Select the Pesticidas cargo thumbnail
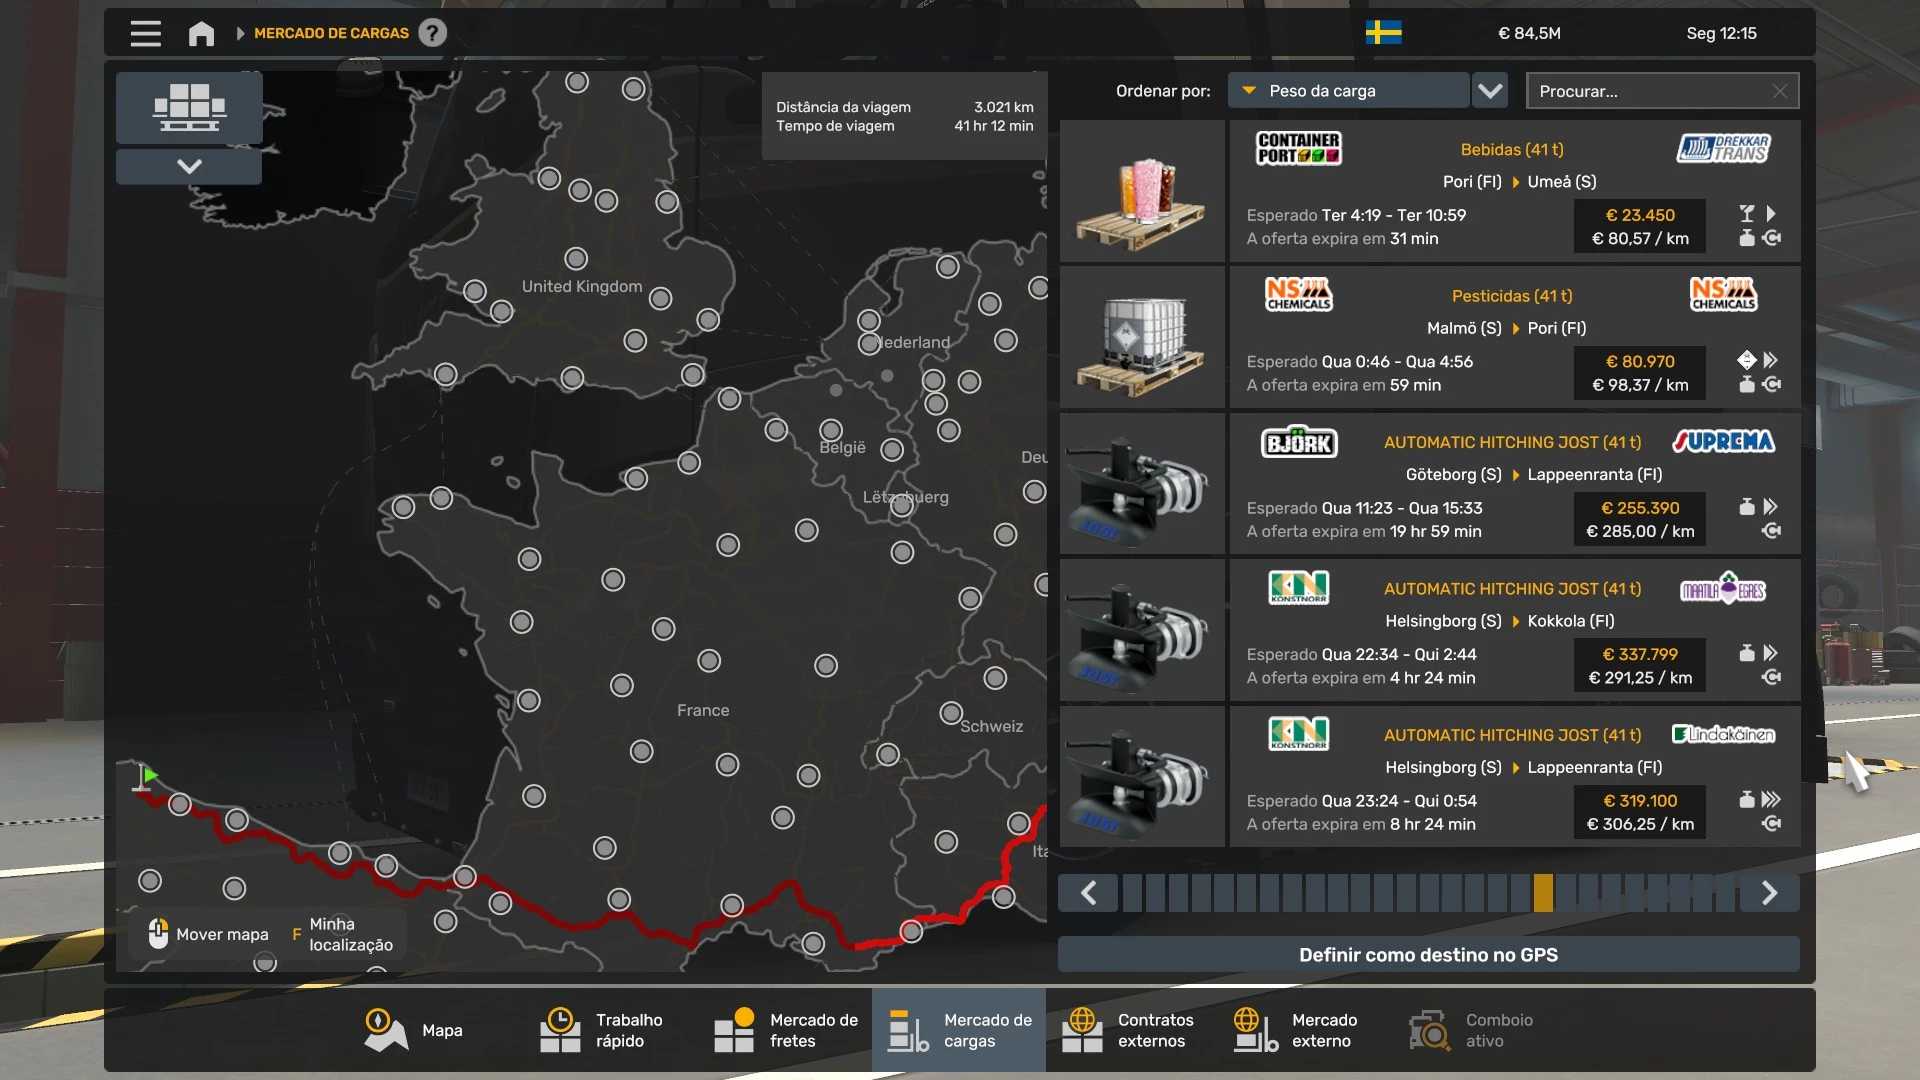Screen dimensions: 1920x1080 (x=1142, y=338)
